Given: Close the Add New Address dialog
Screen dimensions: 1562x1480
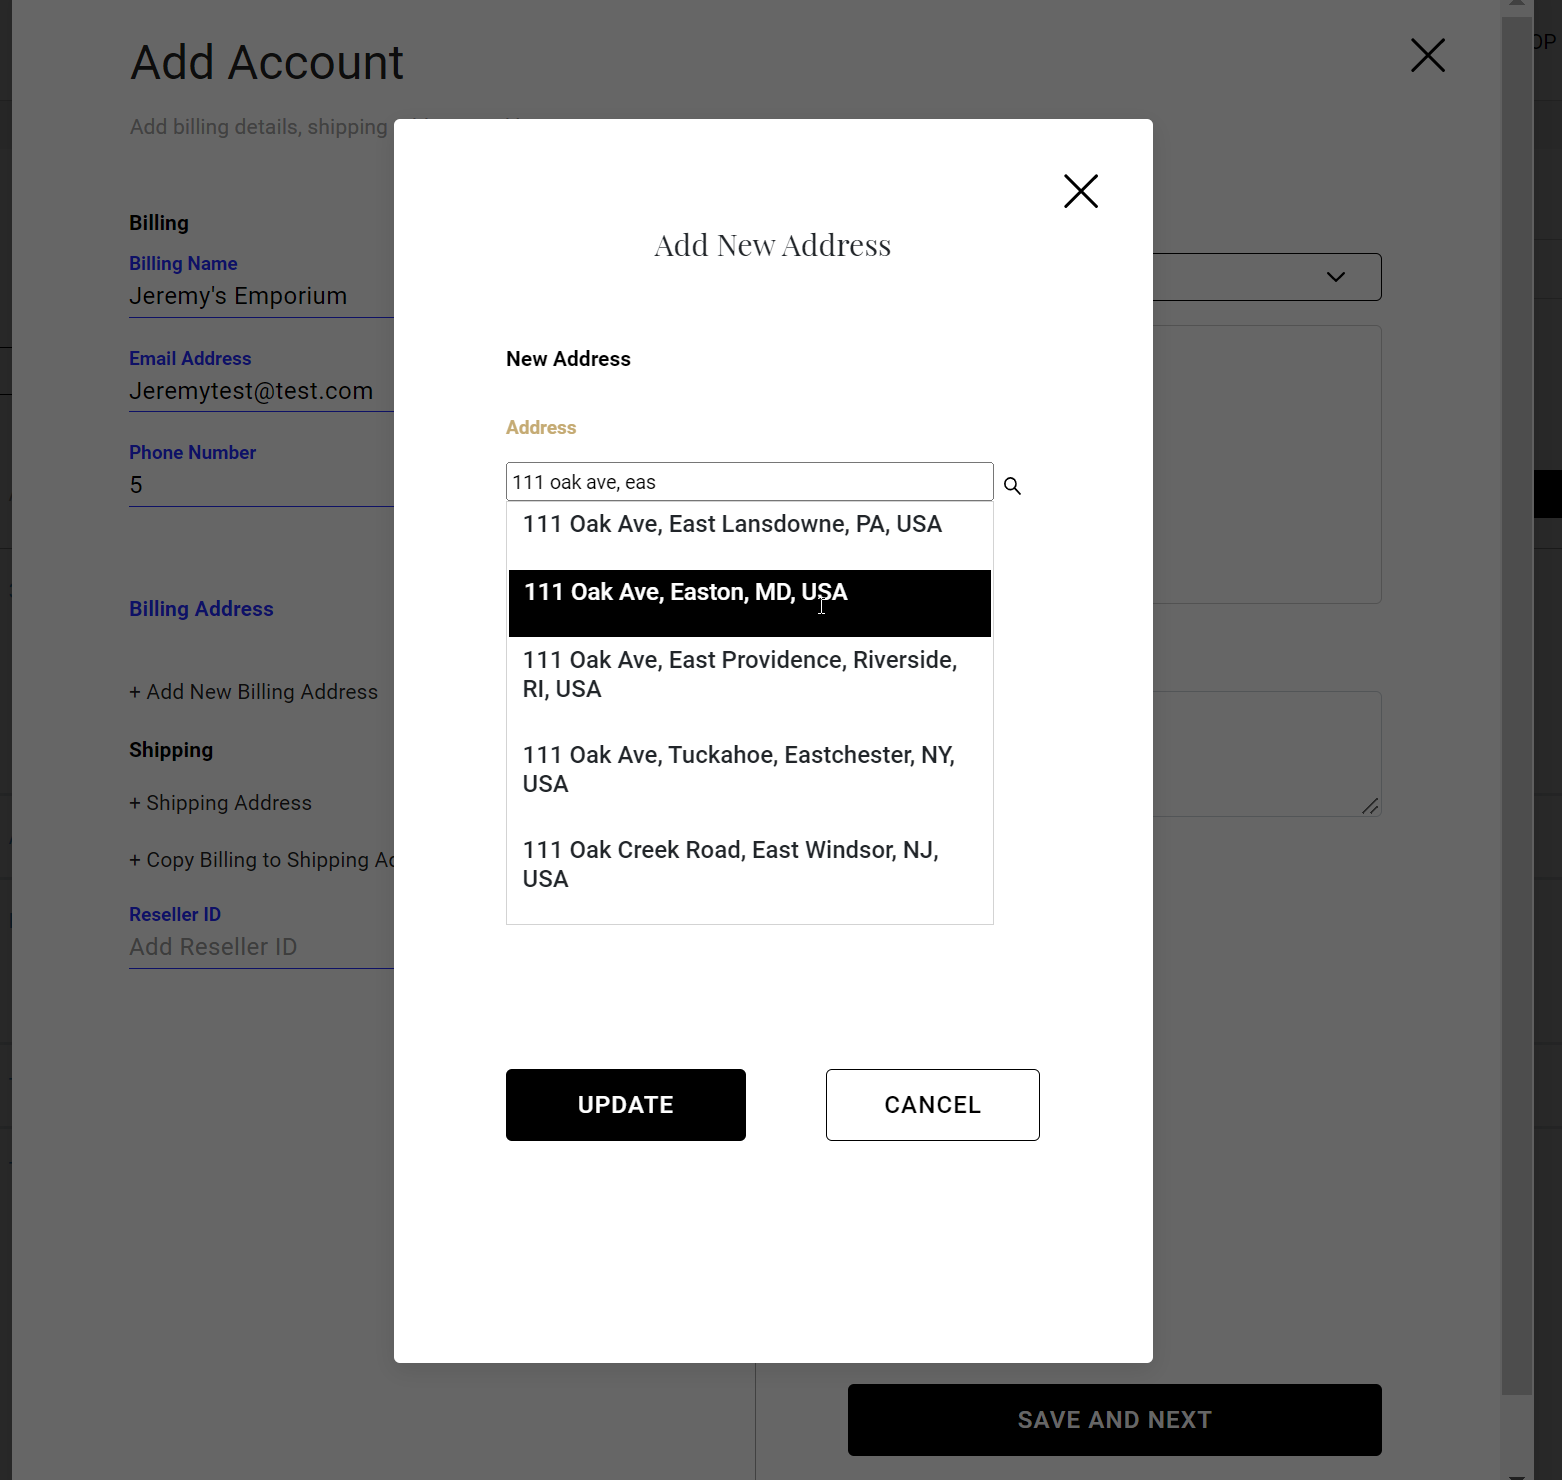Looking at the screenshot, I should 1080,191.
